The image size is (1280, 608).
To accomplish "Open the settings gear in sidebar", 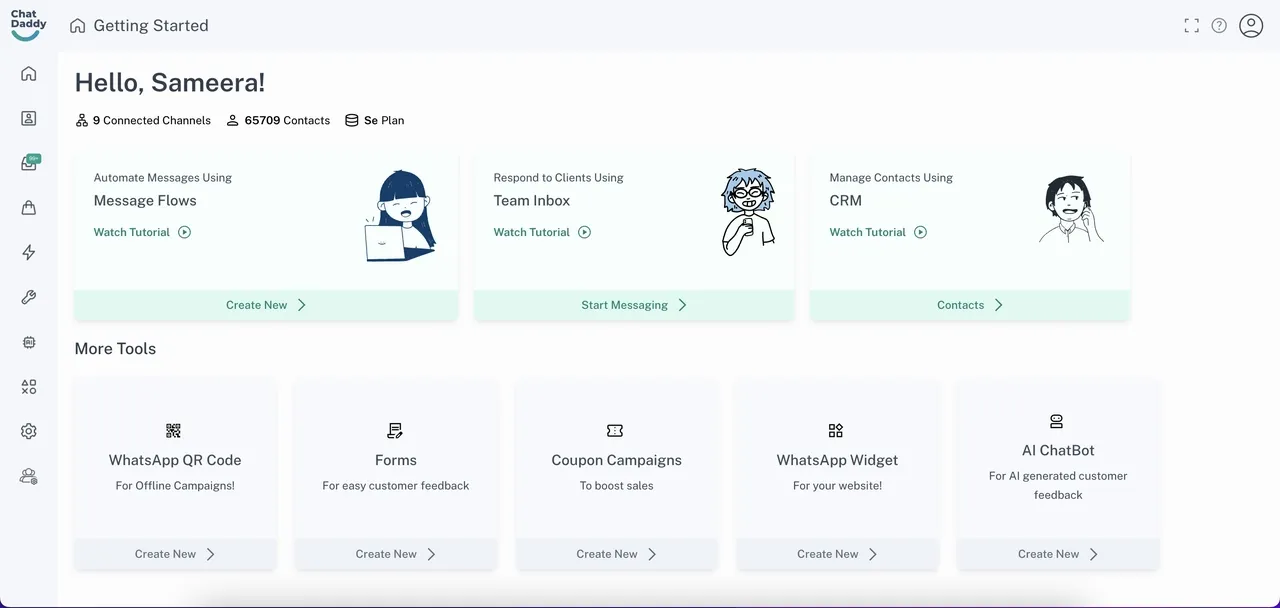I will (x=29, y=431).
